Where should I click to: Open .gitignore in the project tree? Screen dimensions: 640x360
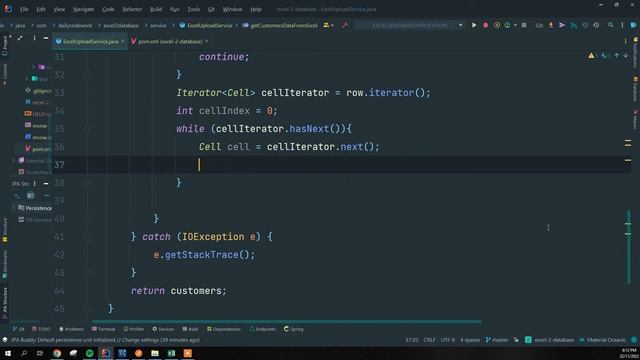point(38,91)
